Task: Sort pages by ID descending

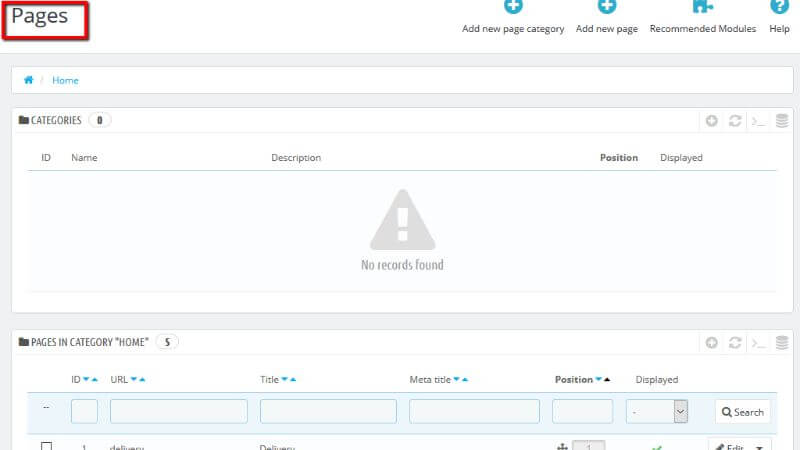Action: point(86,379)
